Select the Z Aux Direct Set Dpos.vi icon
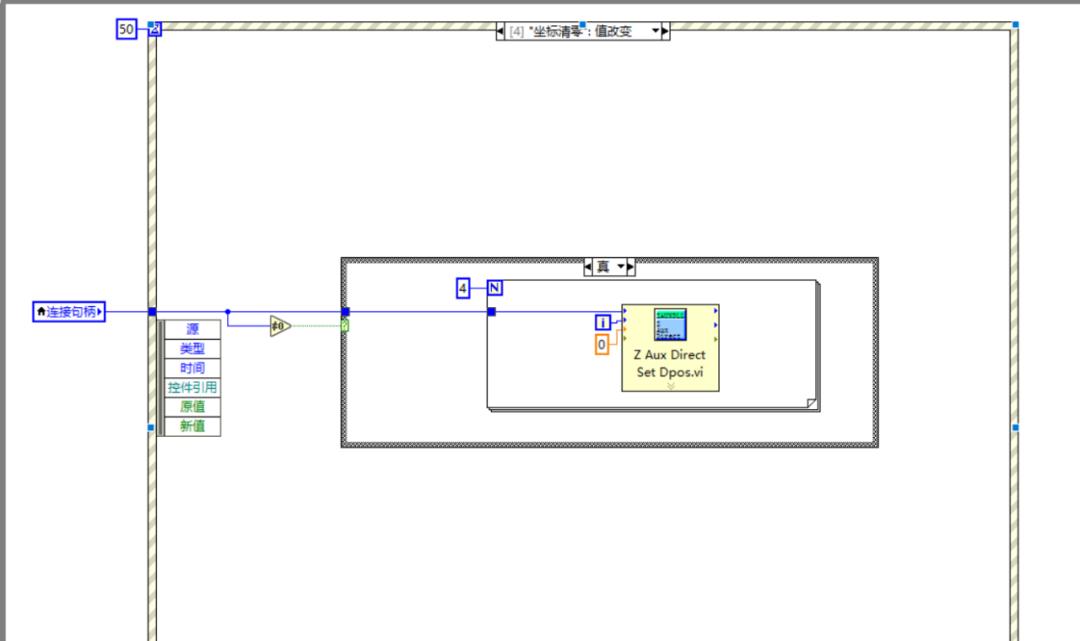1080x641 pixels. click(x=670, y=324)
